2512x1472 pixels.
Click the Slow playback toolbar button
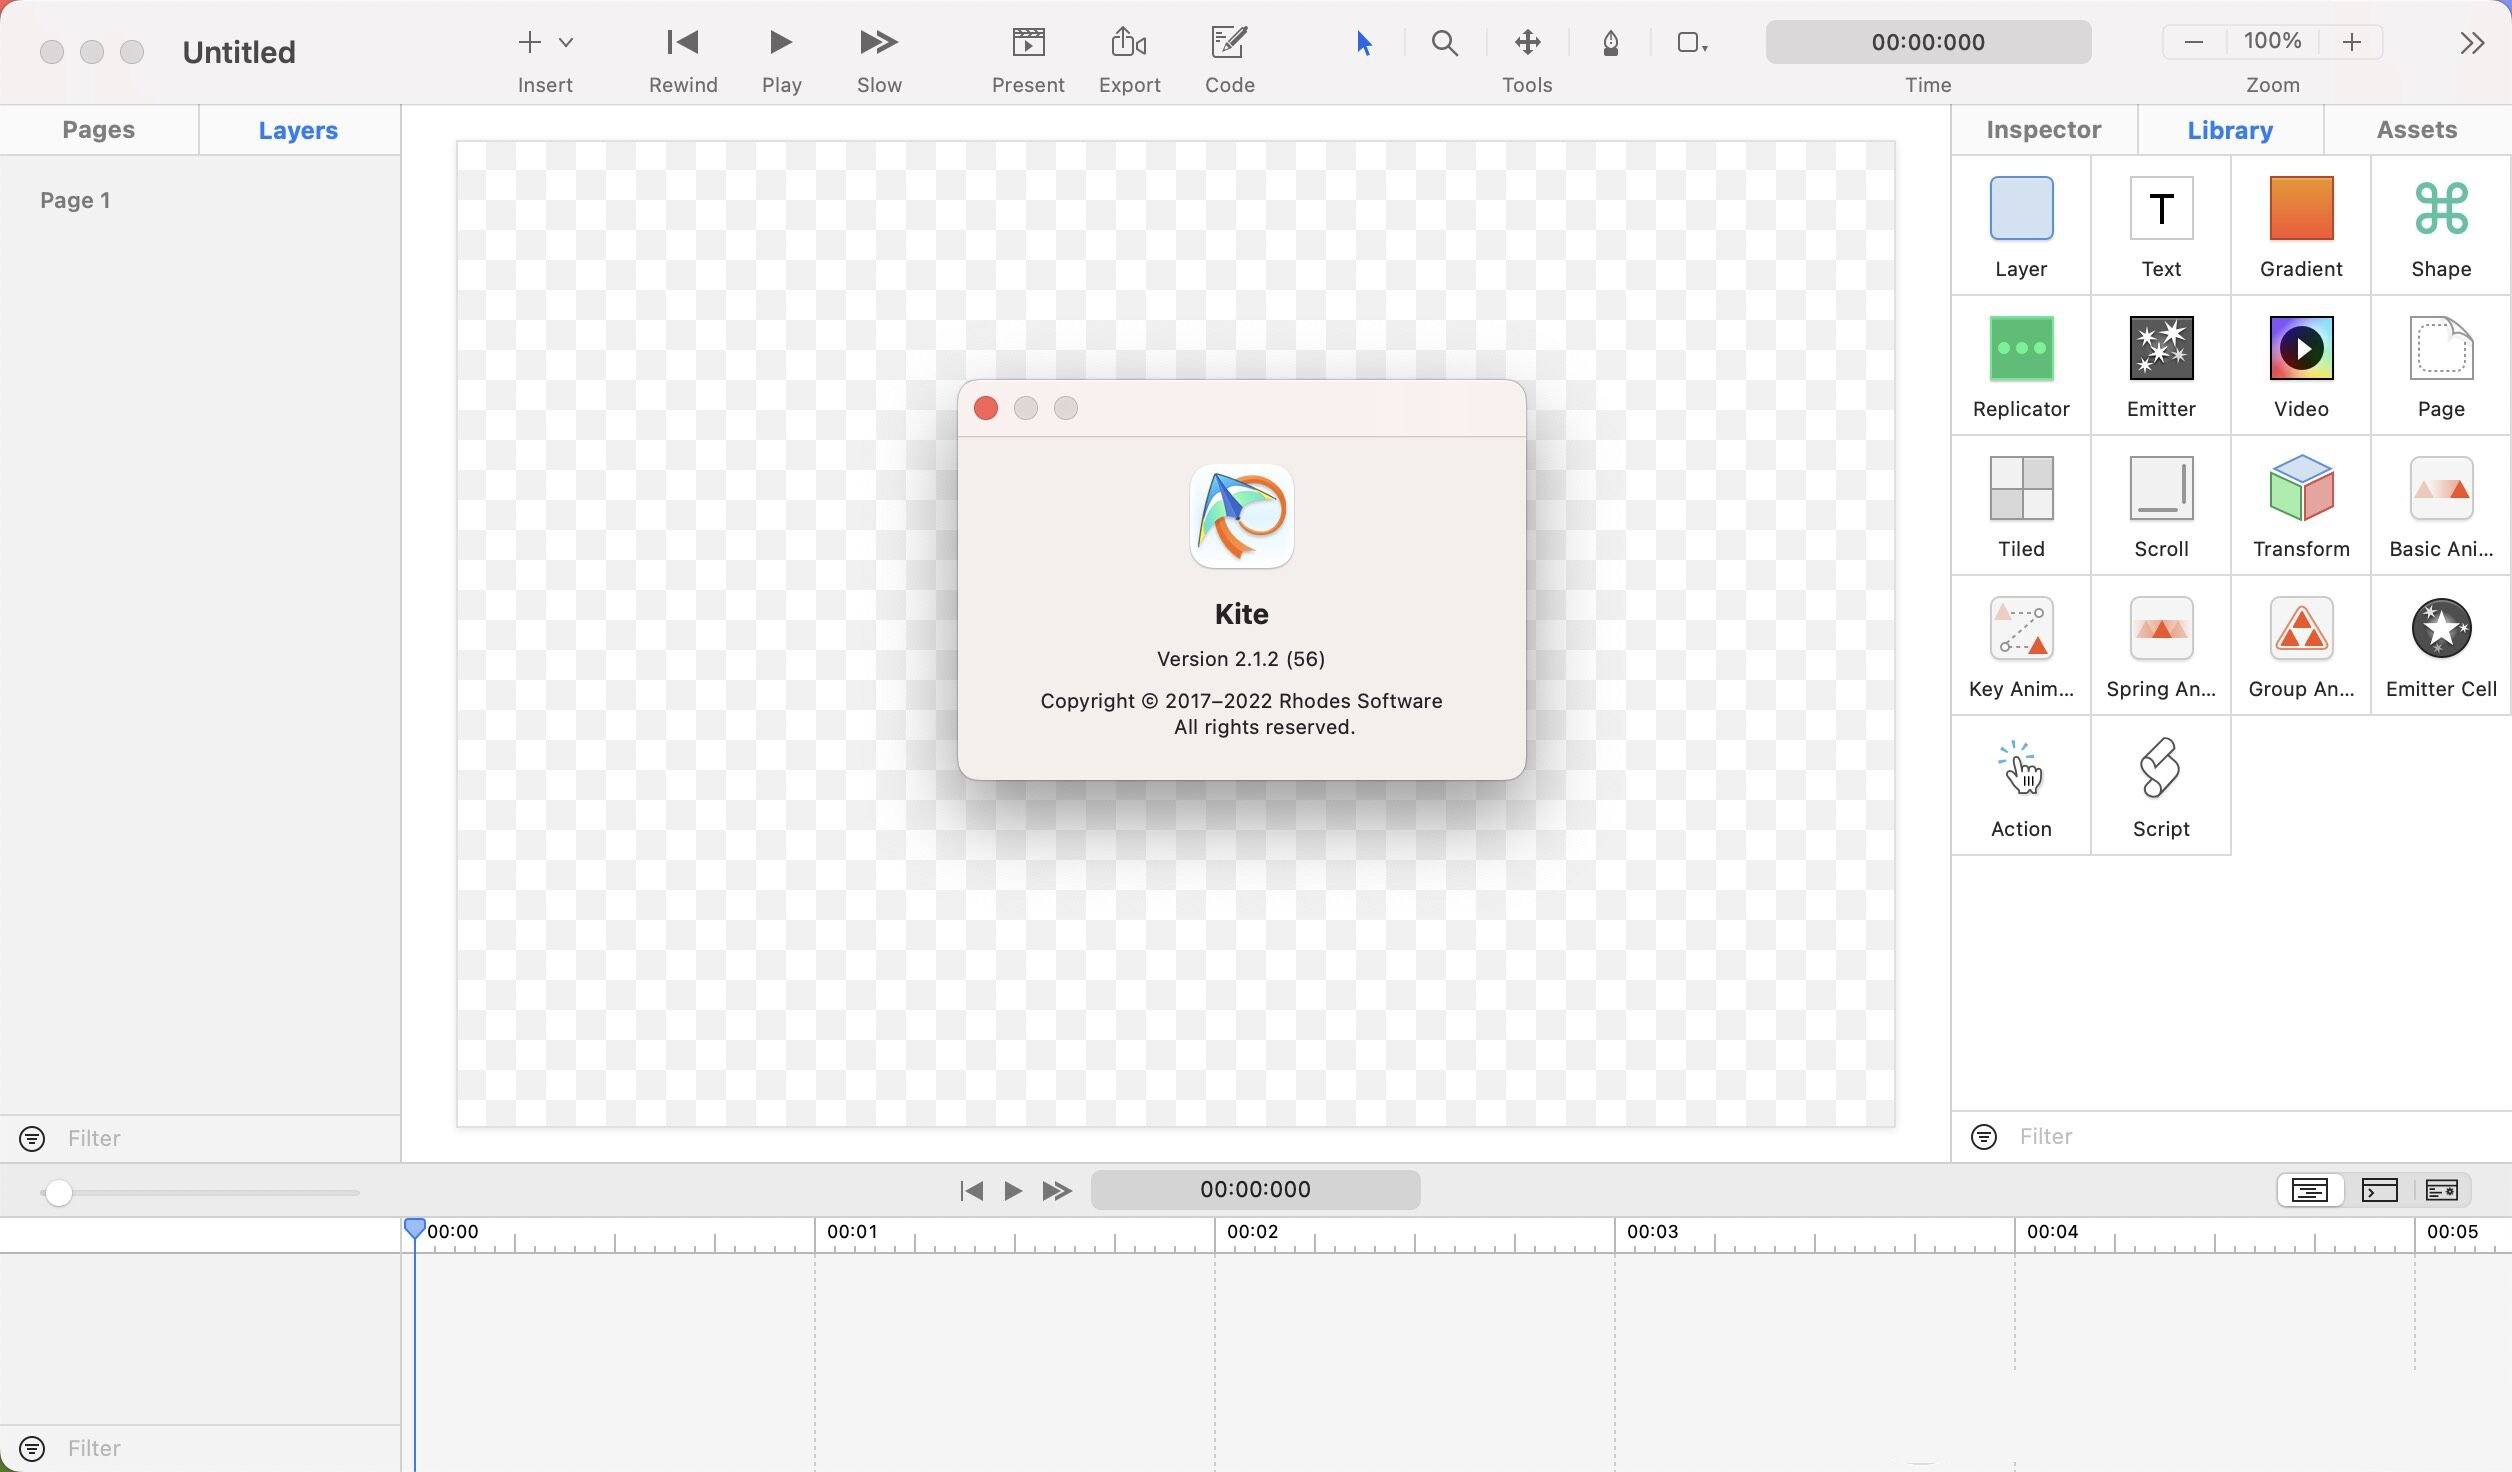879,42
